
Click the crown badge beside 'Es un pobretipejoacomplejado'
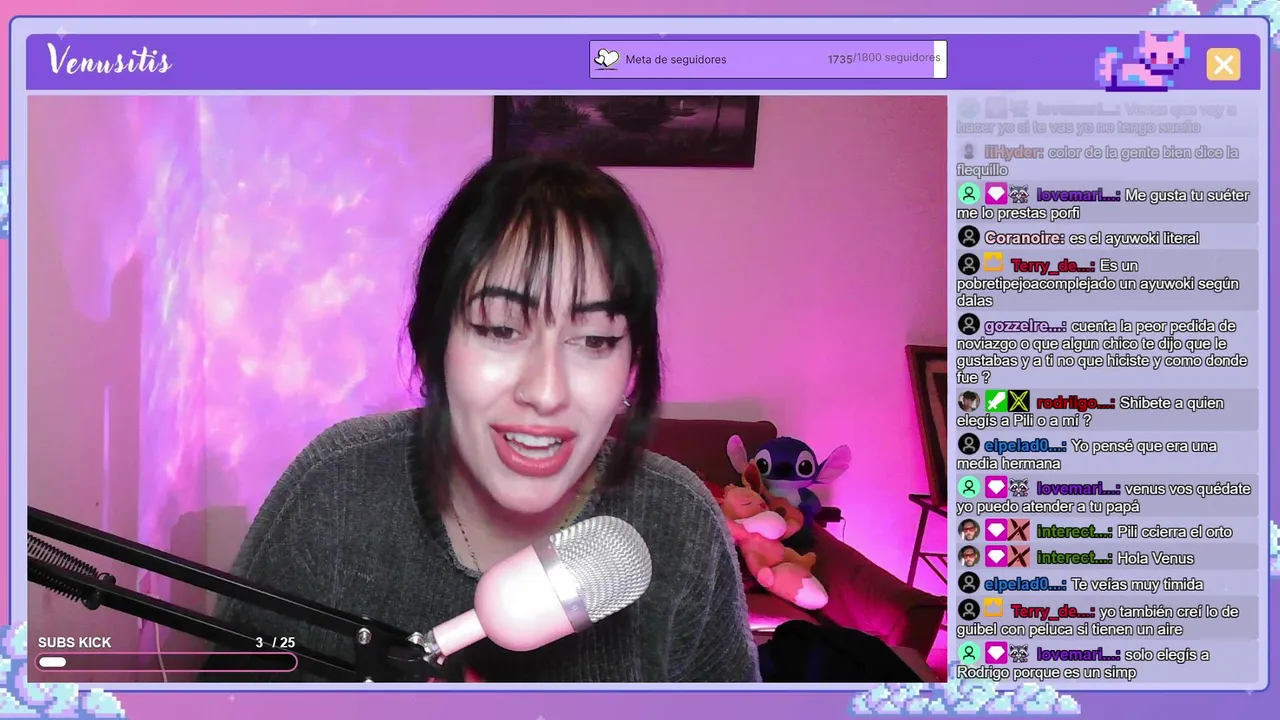pos(994,264)
